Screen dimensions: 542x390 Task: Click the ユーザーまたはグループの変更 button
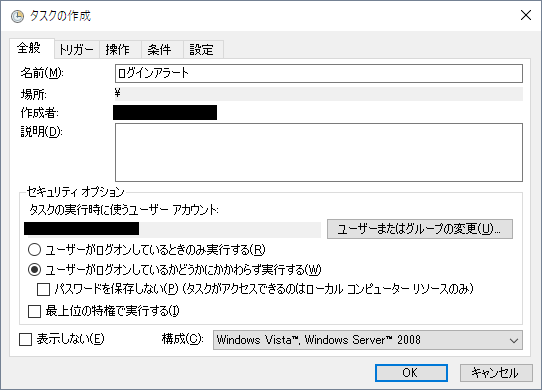pos(420,229)
